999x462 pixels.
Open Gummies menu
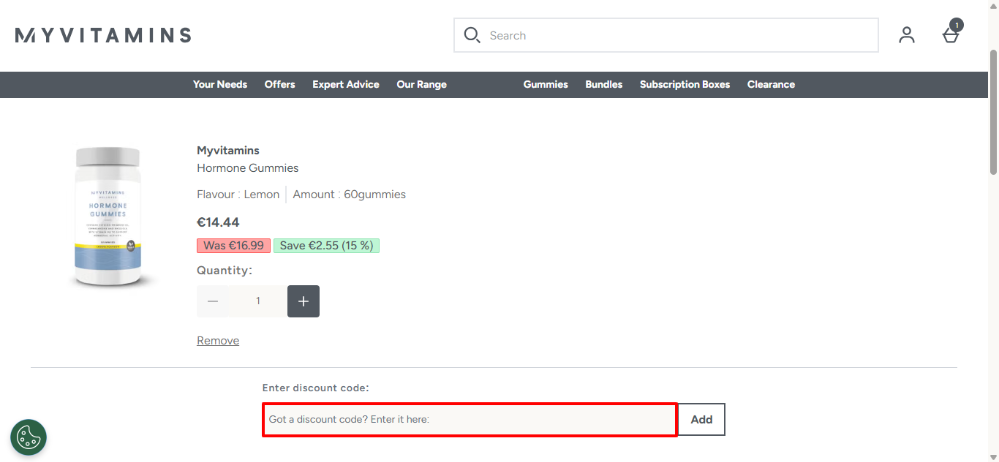point(545,84)
